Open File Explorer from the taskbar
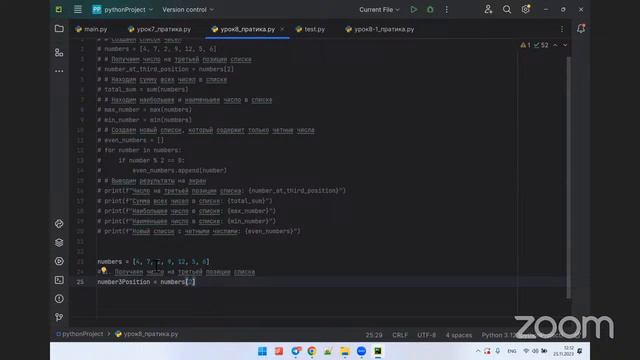This screenshot has width=640, height=360. 345,351
